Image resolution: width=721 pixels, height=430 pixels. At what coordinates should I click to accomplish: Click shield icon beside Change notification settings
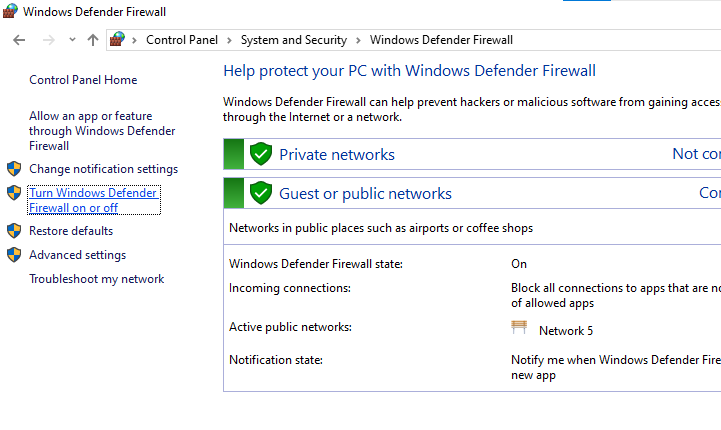(14, 169)
